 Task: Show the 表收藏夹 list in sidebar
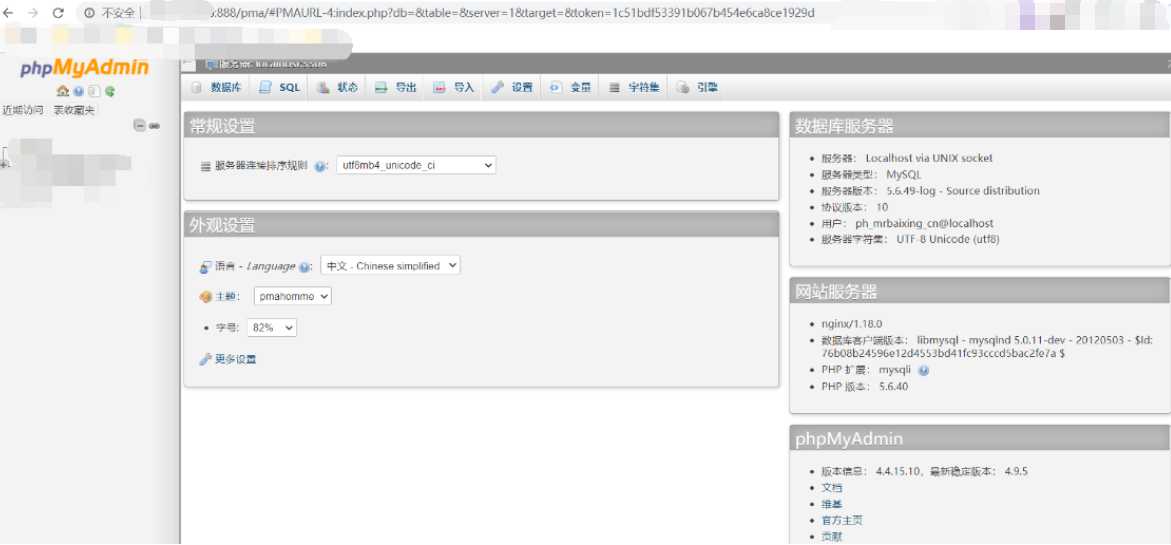click(x=74, y=110)
